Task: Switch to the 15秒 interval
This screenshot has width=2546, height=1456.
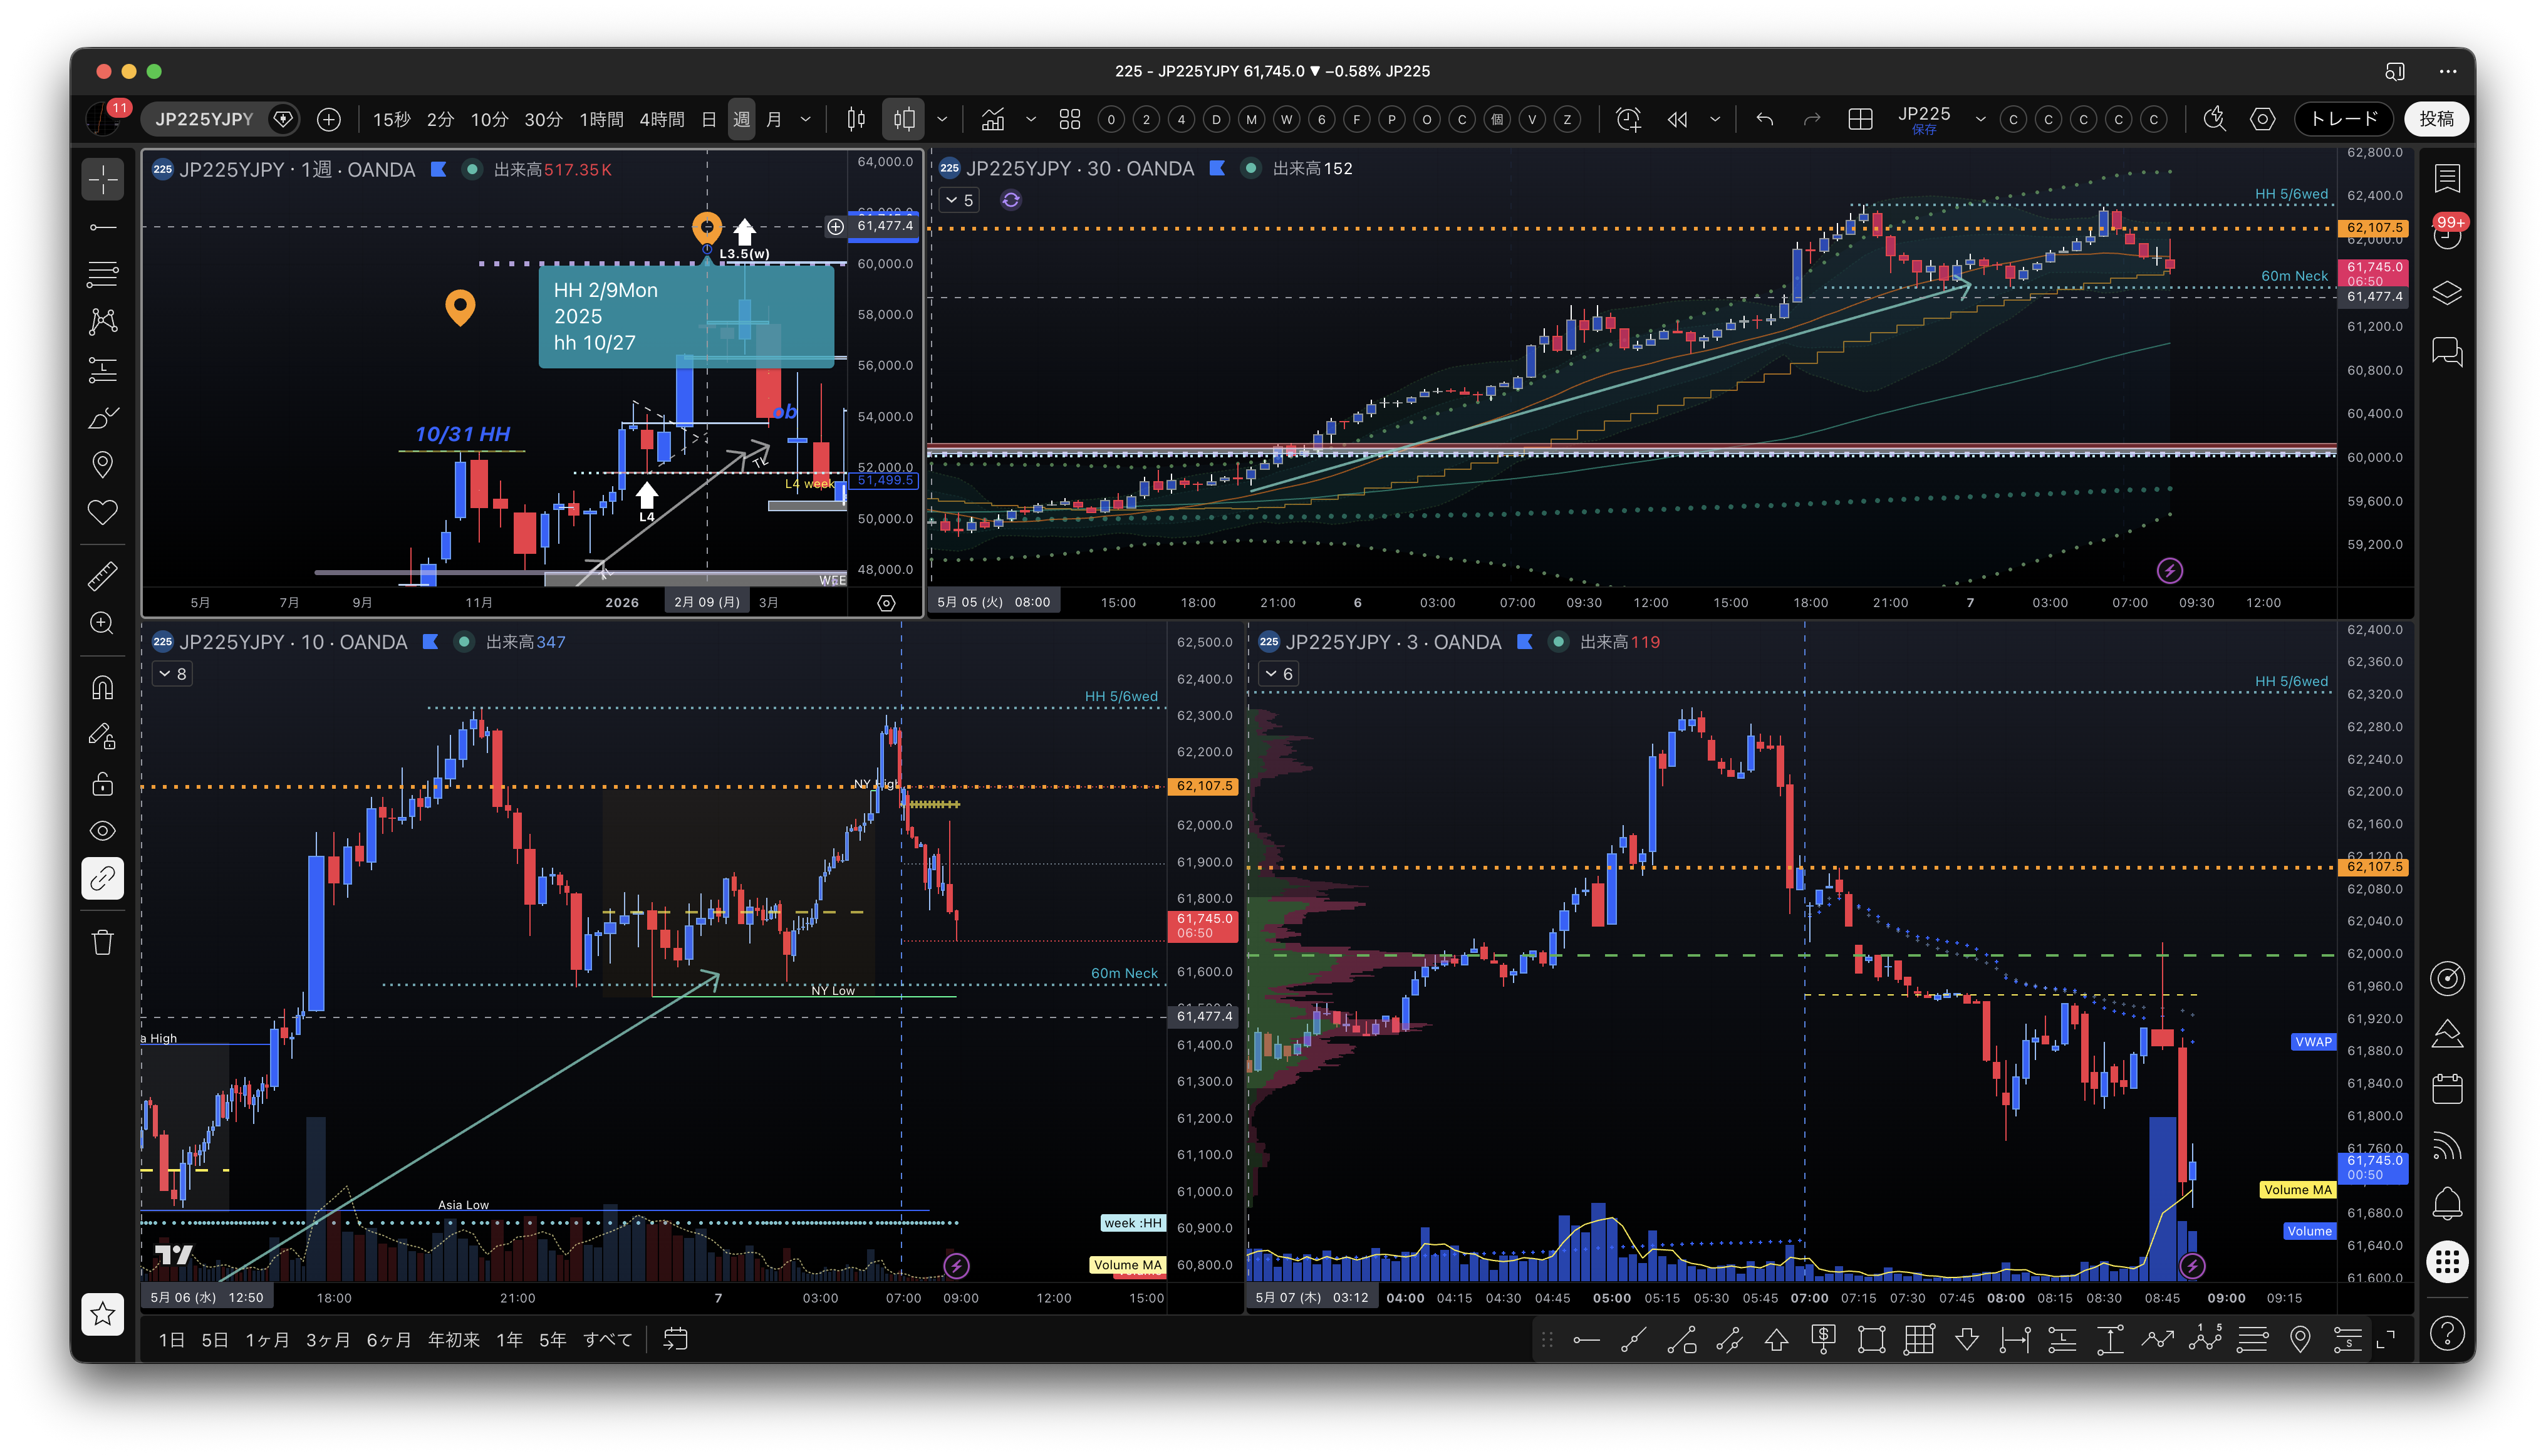Action: pyautogui.click(x=391, y=120)
